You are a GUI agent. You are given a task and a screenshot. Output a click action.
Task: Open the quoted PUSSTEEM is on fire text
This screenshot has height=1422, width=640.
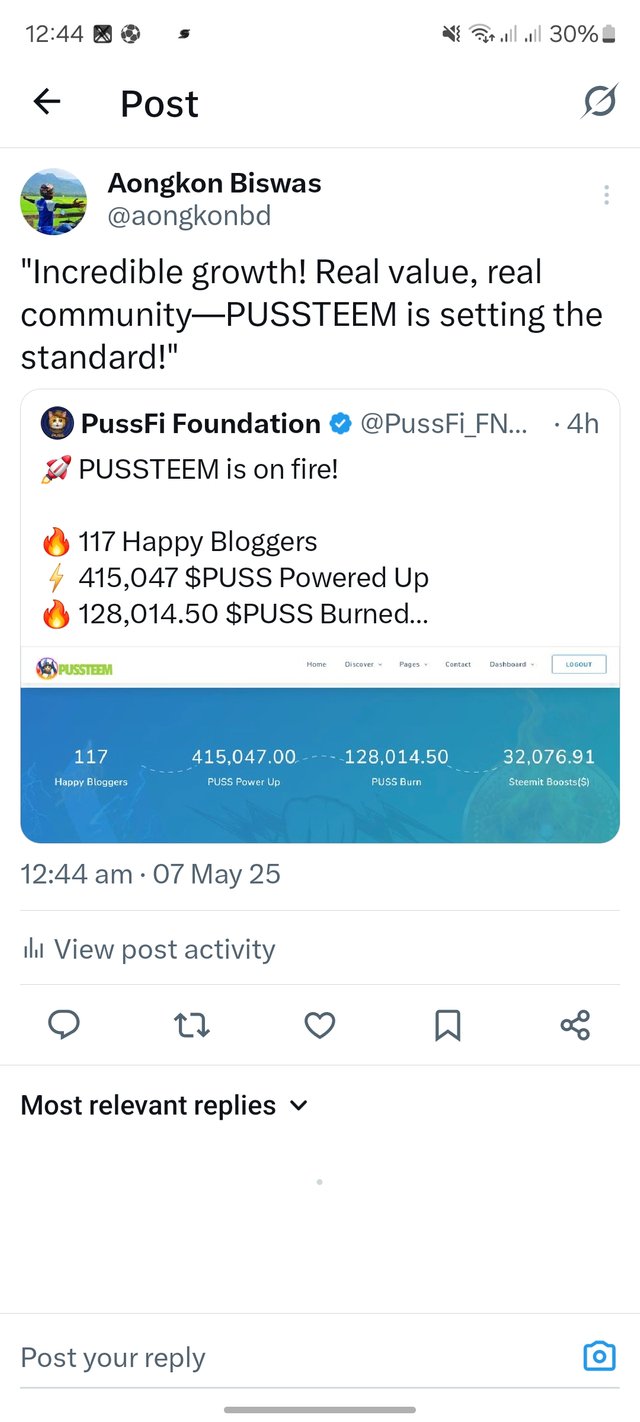tap(208, 468)
